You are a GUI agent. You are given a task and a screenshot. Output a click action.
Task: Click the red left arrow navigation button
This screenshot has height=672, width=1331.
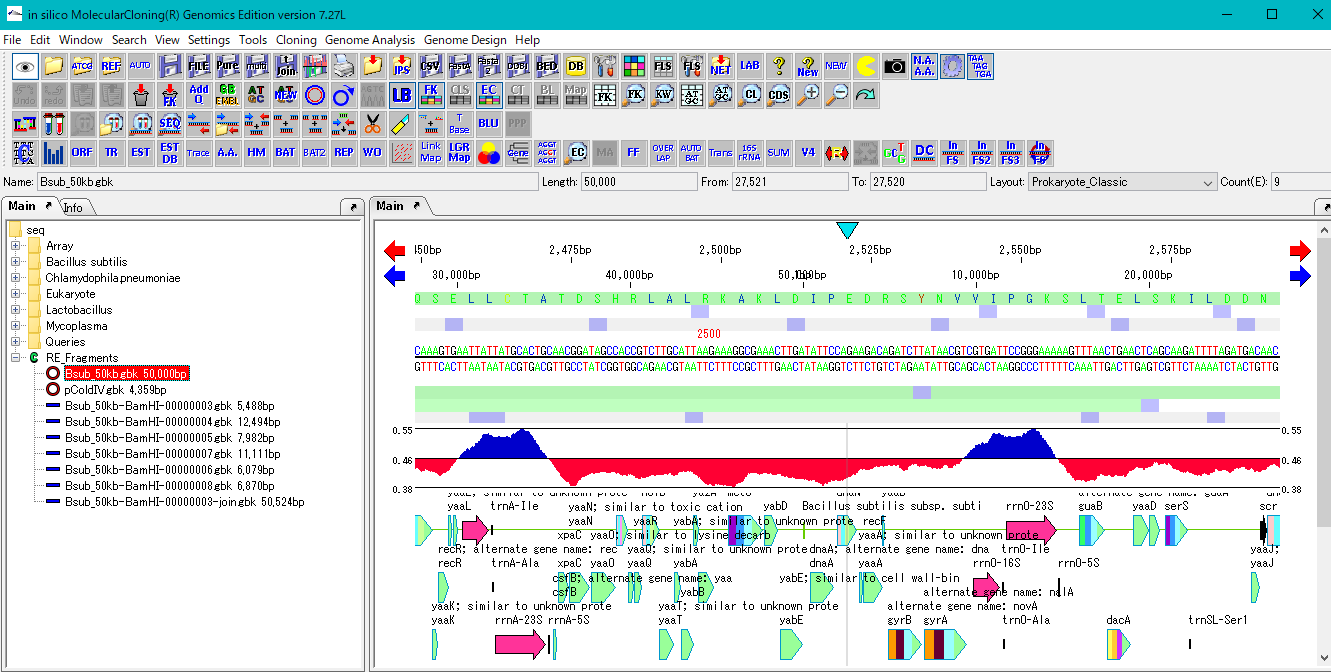click(395, 251)
